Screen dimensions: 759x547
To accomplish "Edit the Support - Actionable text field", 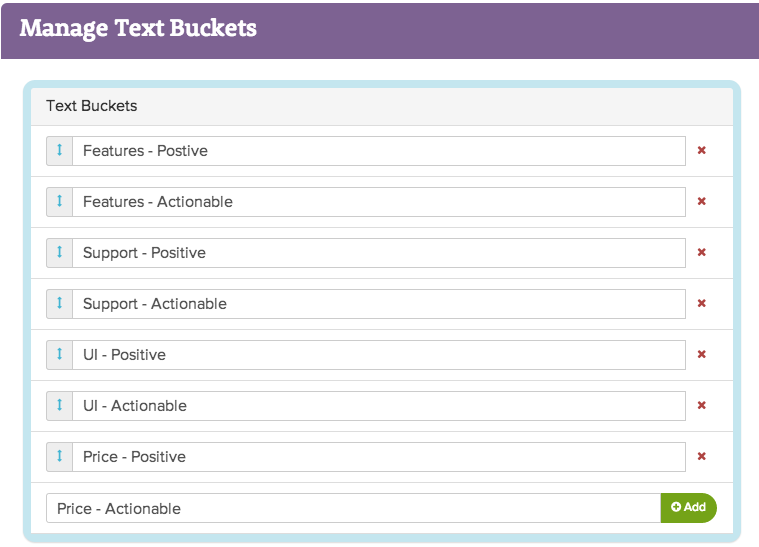I will coord(378,304).
